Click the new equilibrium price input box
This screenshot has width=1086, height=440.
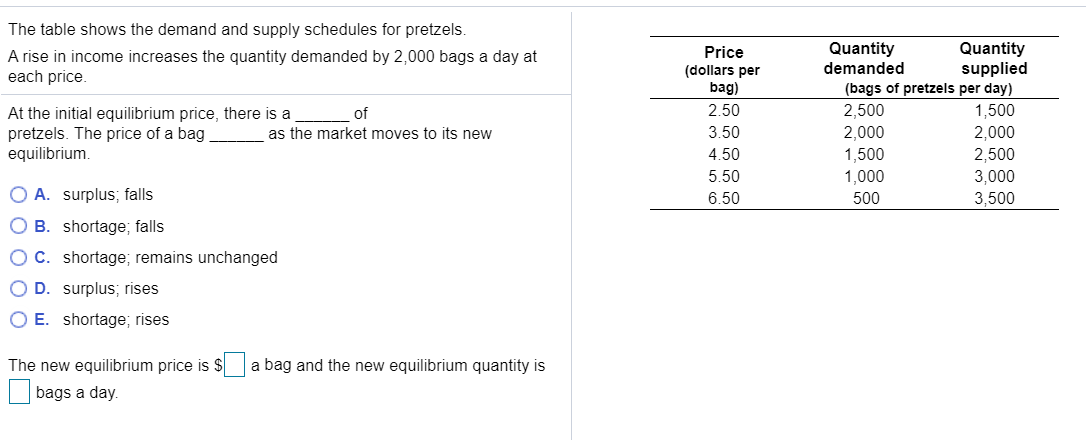[x=235, y=364]
